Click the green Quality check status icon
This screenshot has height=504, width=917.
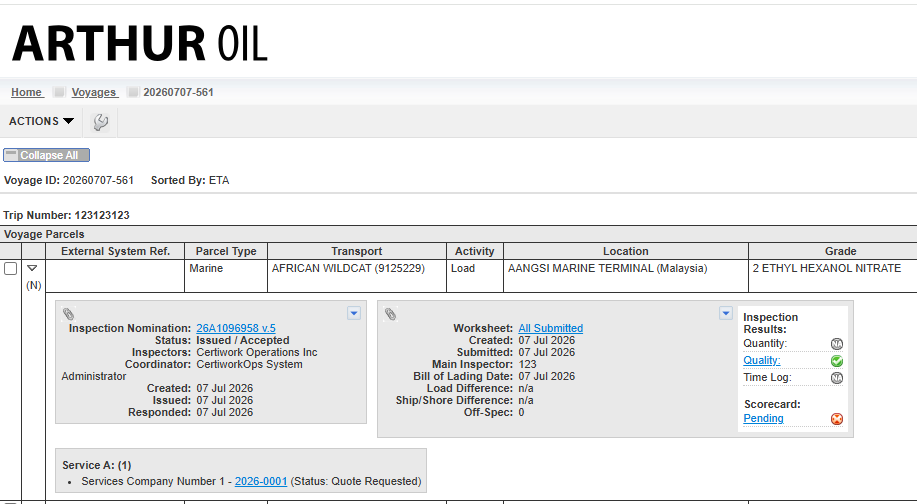[x=837, y=361]
